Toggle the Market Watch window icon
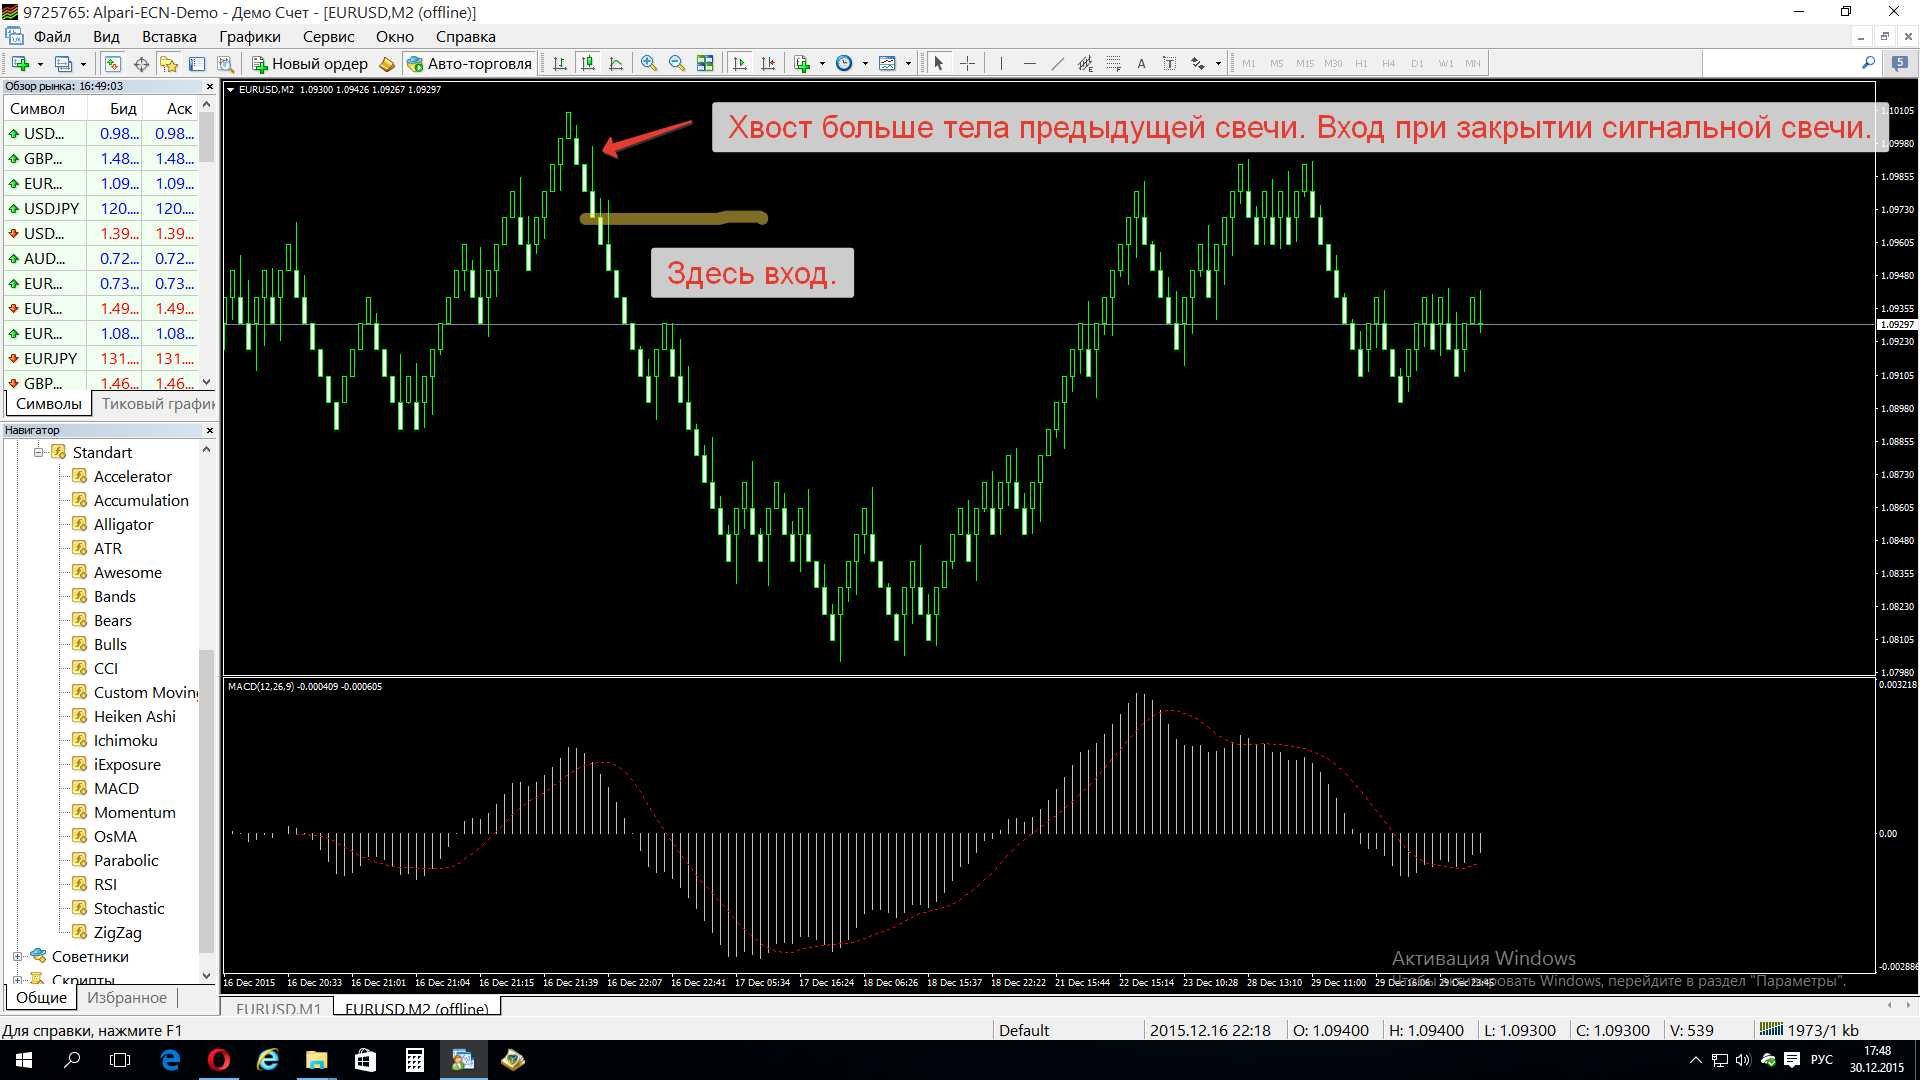This screenshot has height=1080, width=1920. (113, 63)
